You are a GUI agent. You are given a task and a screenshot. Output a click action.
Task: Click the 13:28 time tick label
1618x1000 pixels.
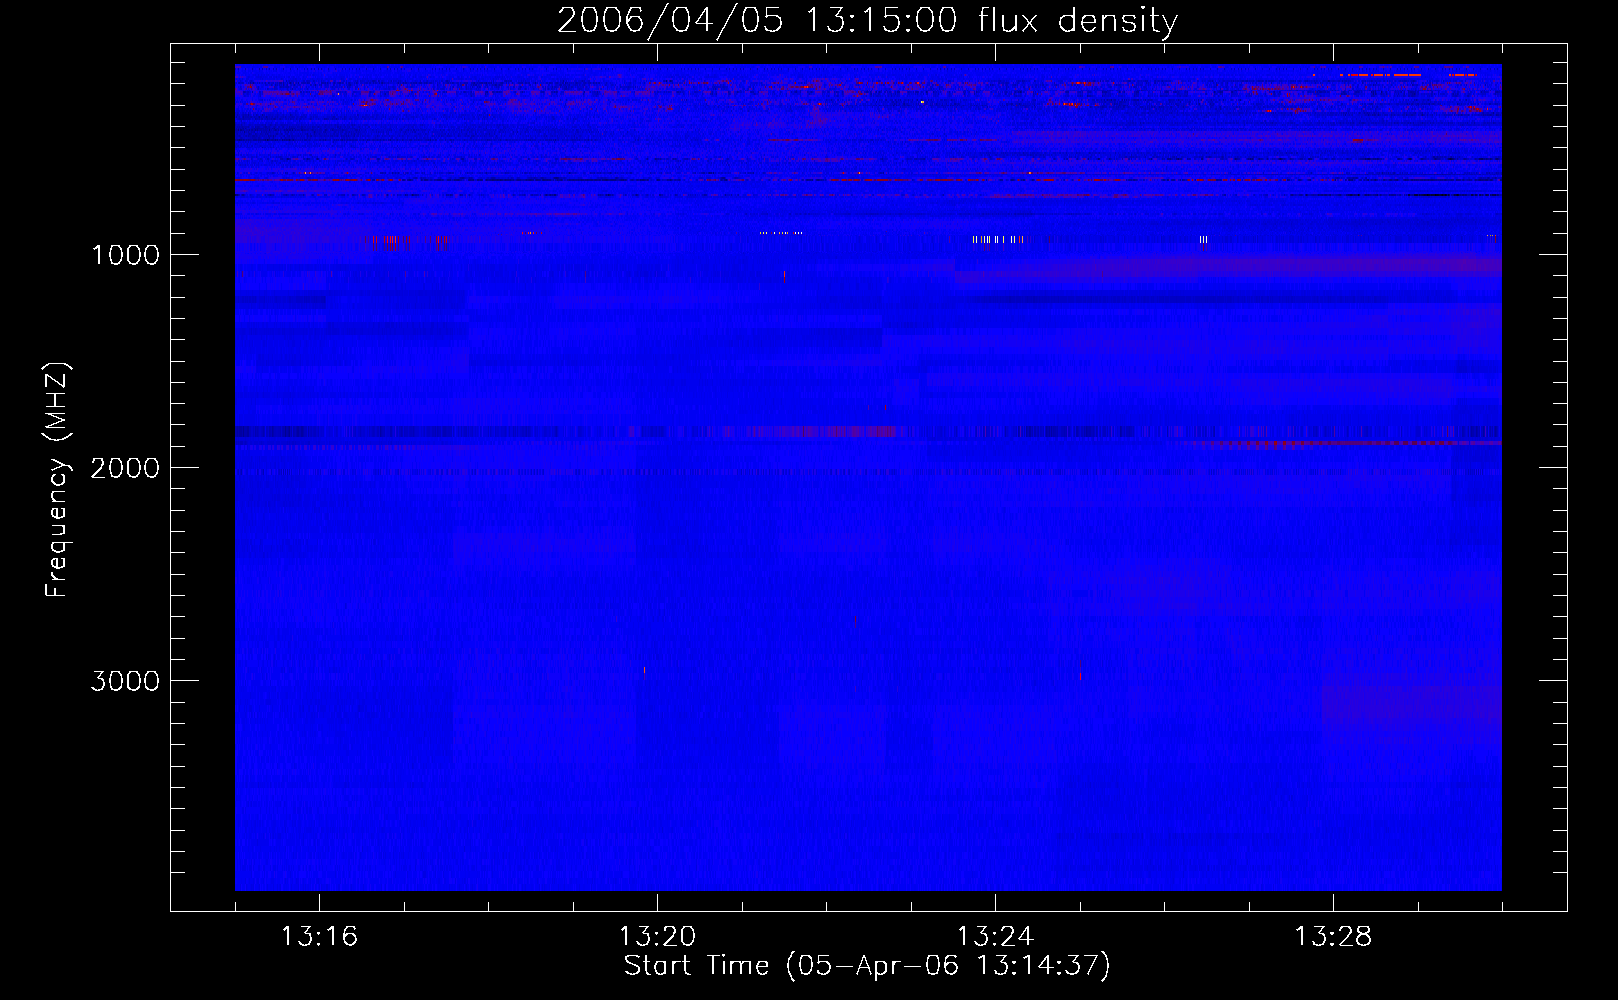click(x=1333, y=937)
